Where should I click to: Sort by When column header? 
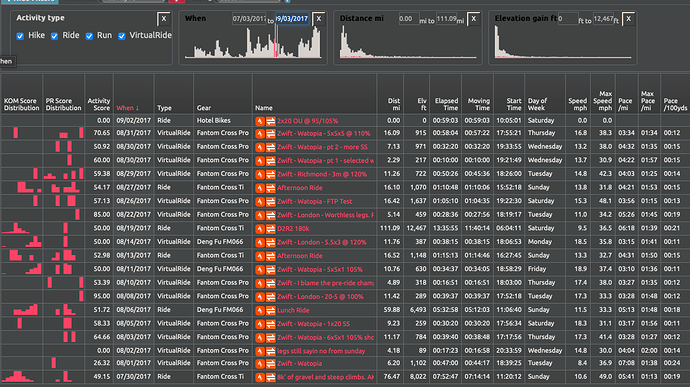click(x=127, y=108)
